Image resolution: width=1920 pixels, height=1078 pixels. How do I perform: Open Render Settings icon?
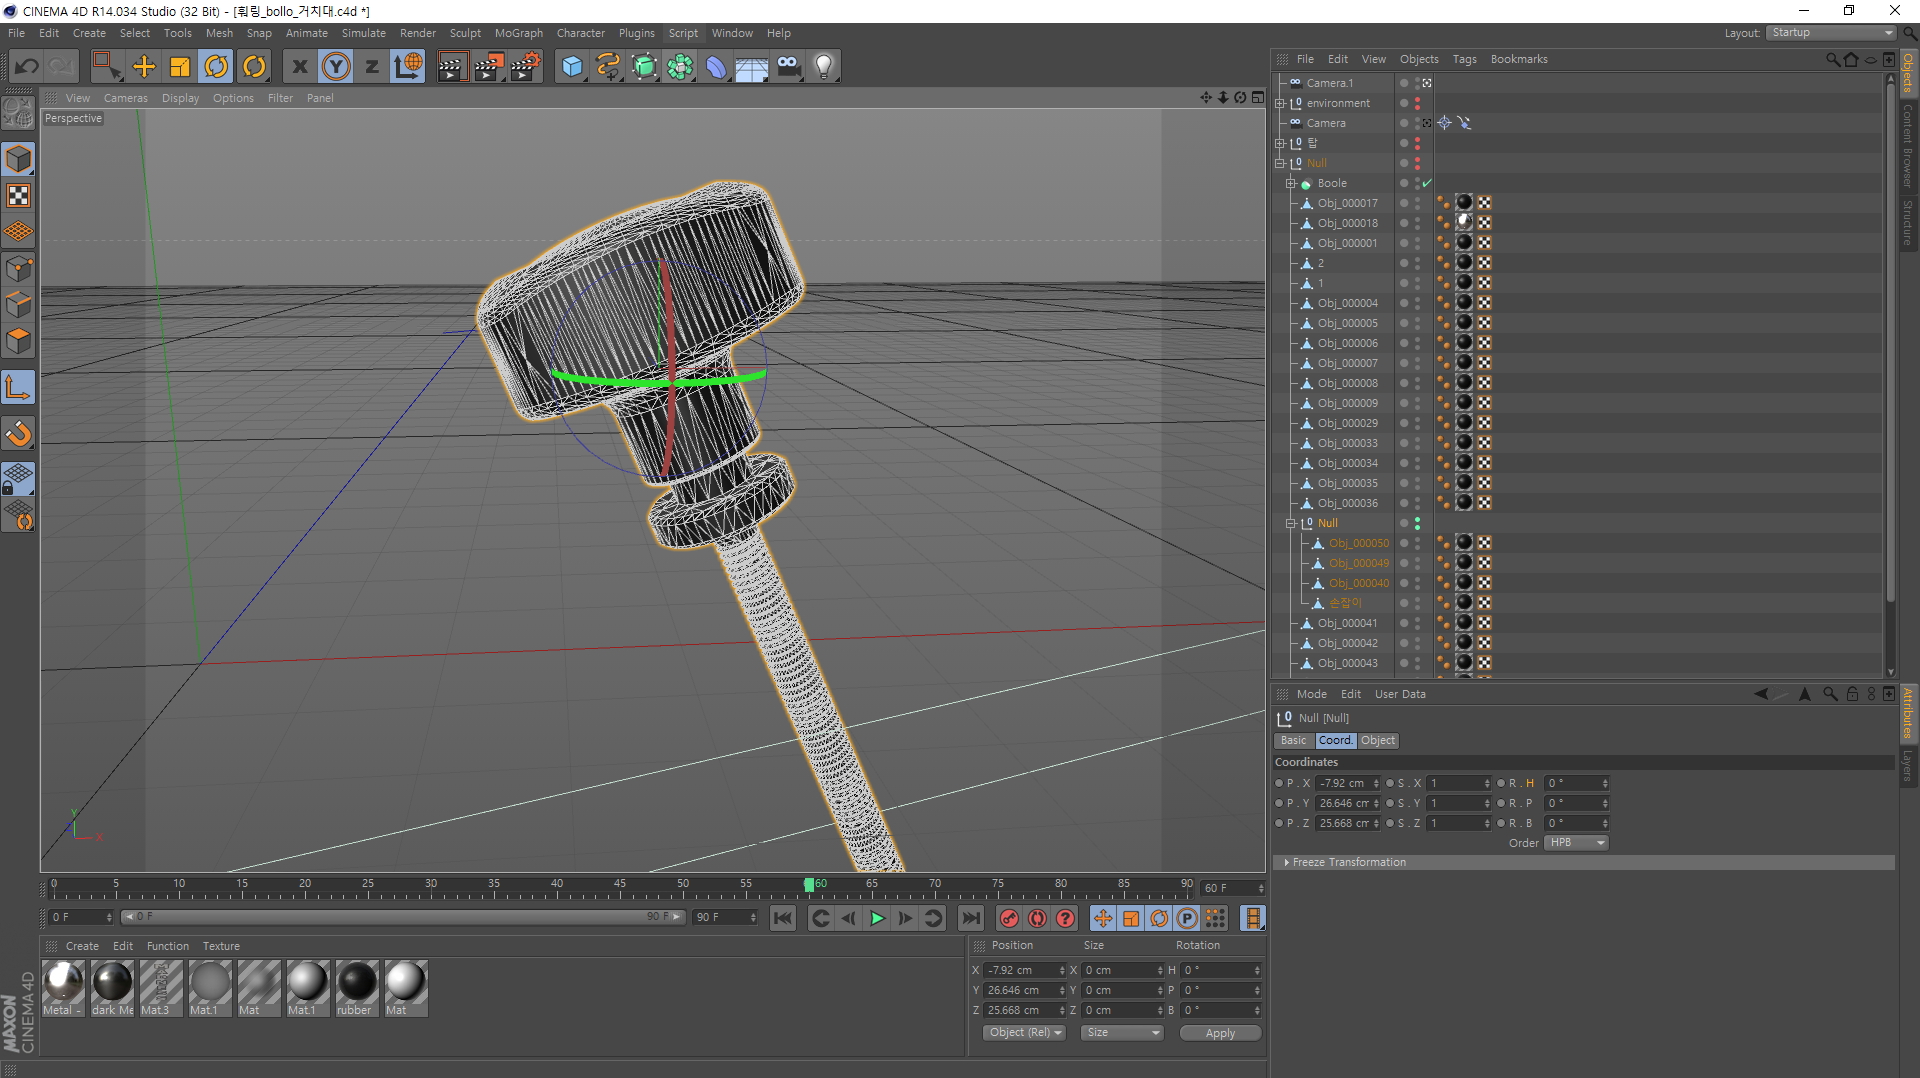[526, 67]
